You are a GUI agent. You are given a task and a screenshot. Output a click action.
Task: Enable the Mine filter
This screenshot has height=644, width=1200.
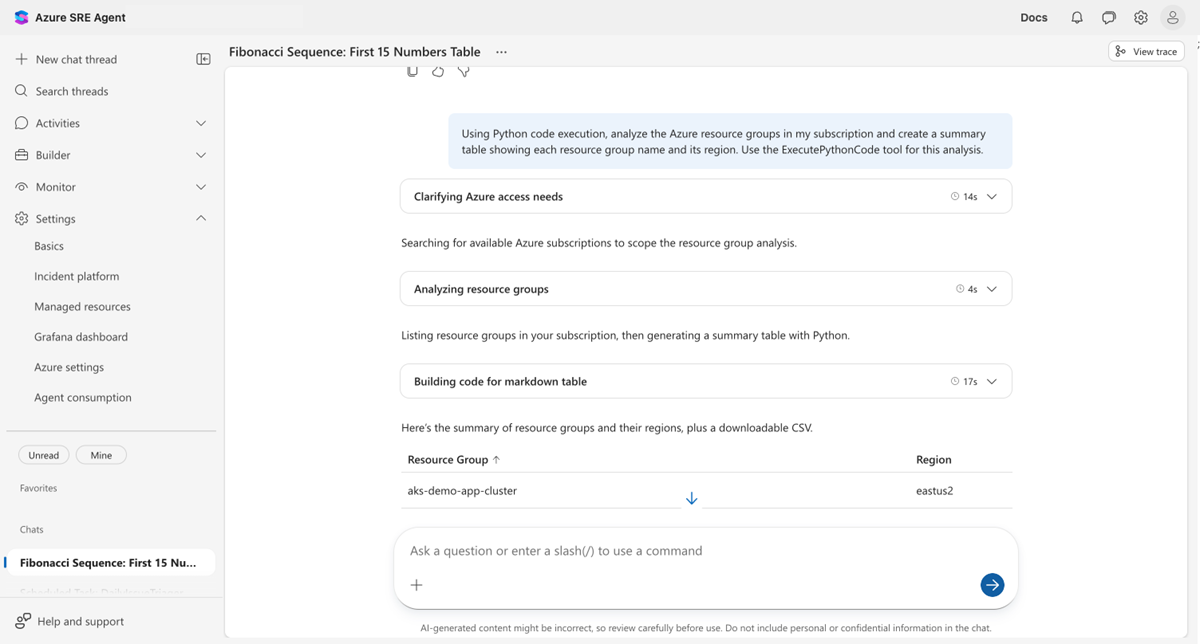coord(100,454)
